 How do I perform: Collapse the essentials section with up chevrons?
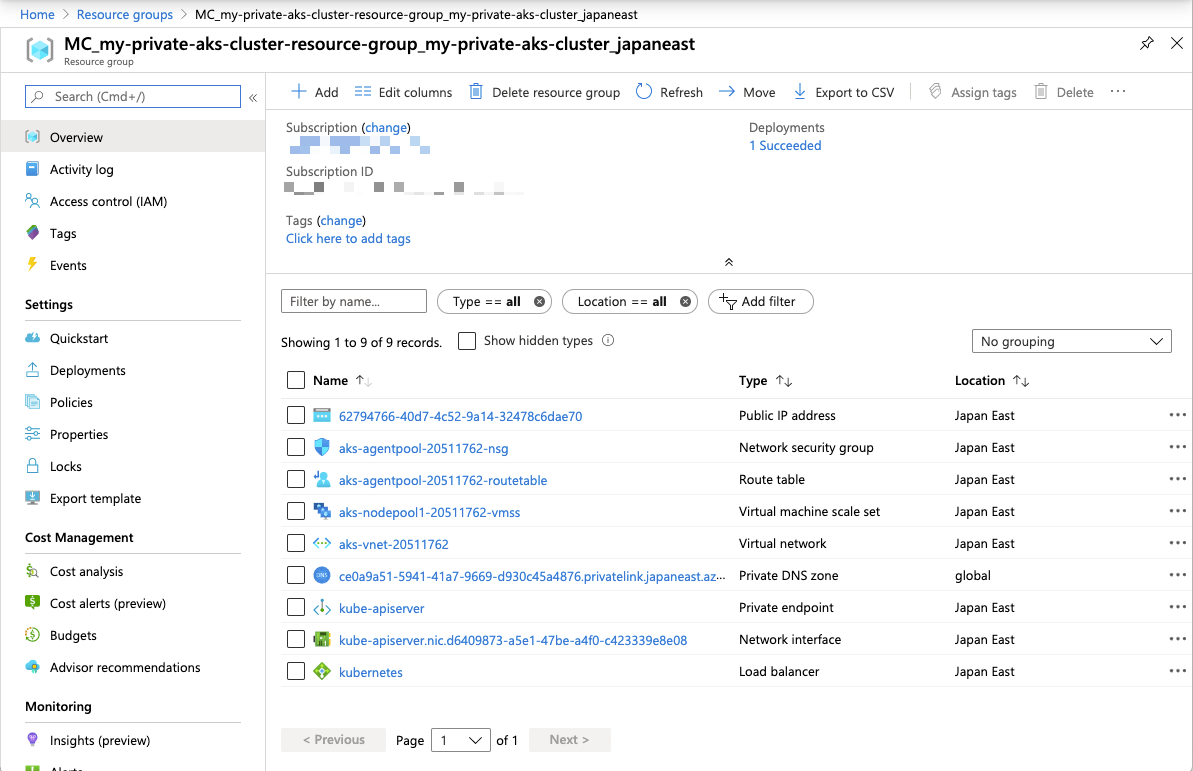pyautogui.click(x=729, y=262)
